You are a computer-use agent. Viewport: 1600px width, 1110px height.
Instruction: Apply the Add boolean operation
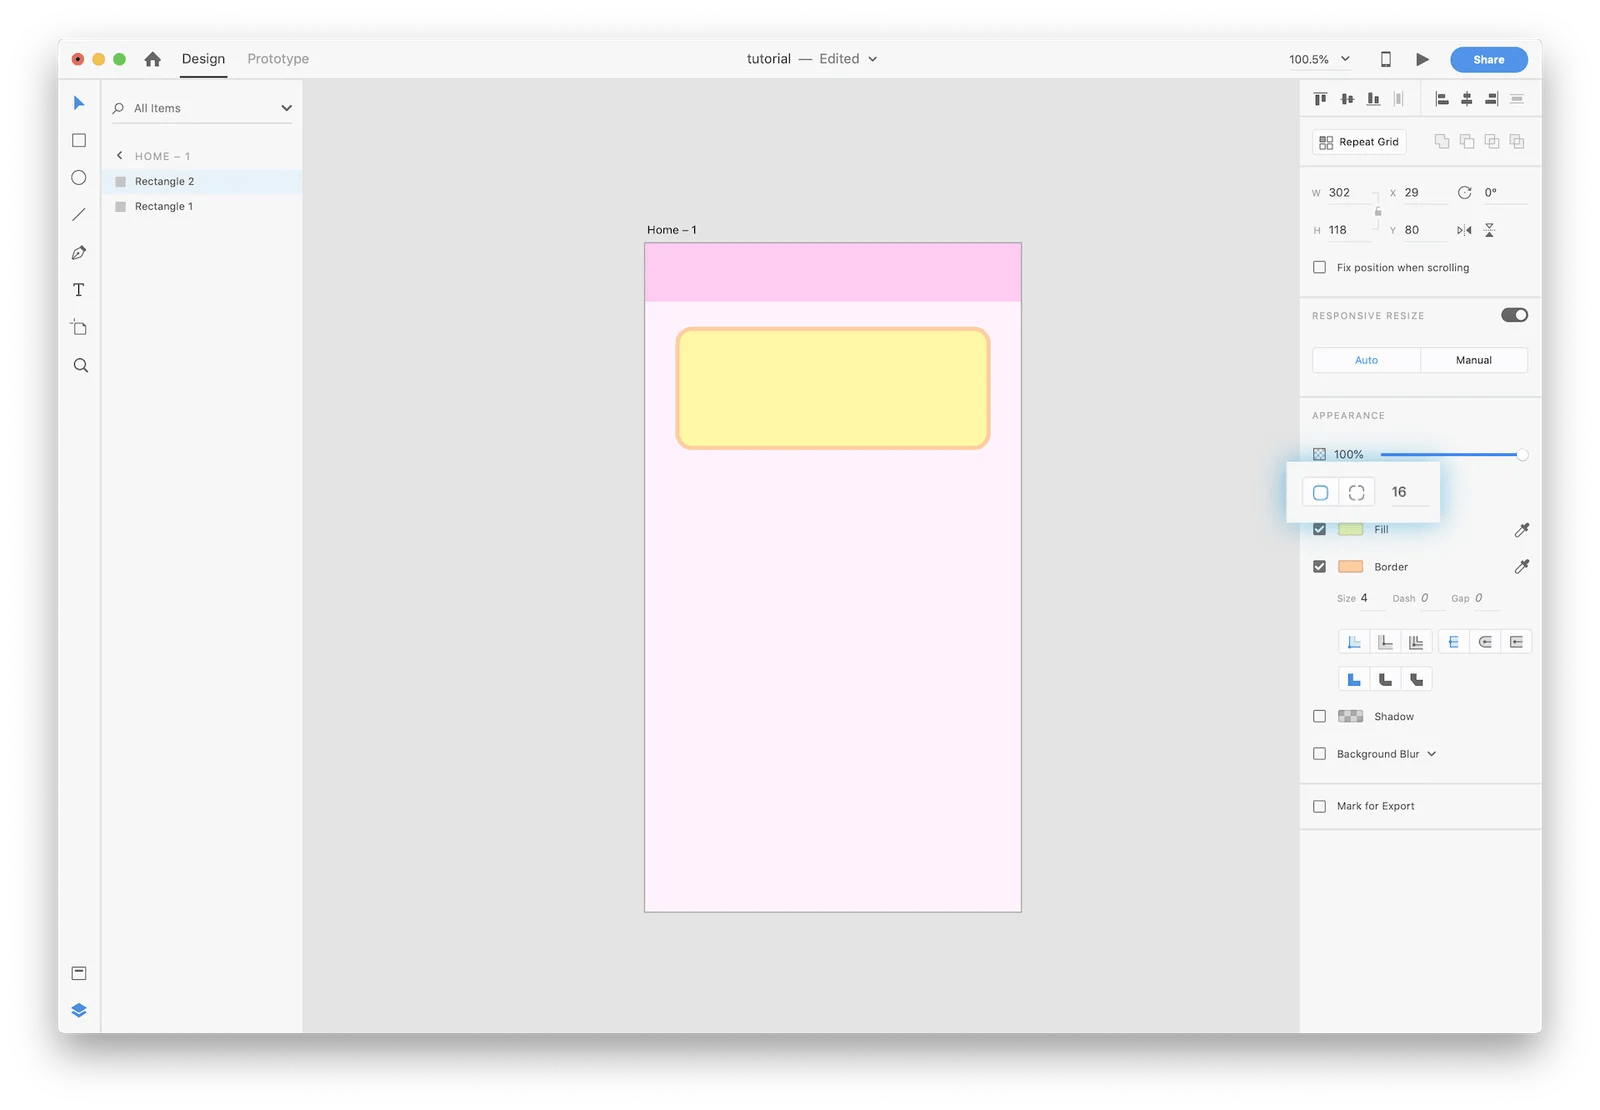click(x=1442, y=142)
